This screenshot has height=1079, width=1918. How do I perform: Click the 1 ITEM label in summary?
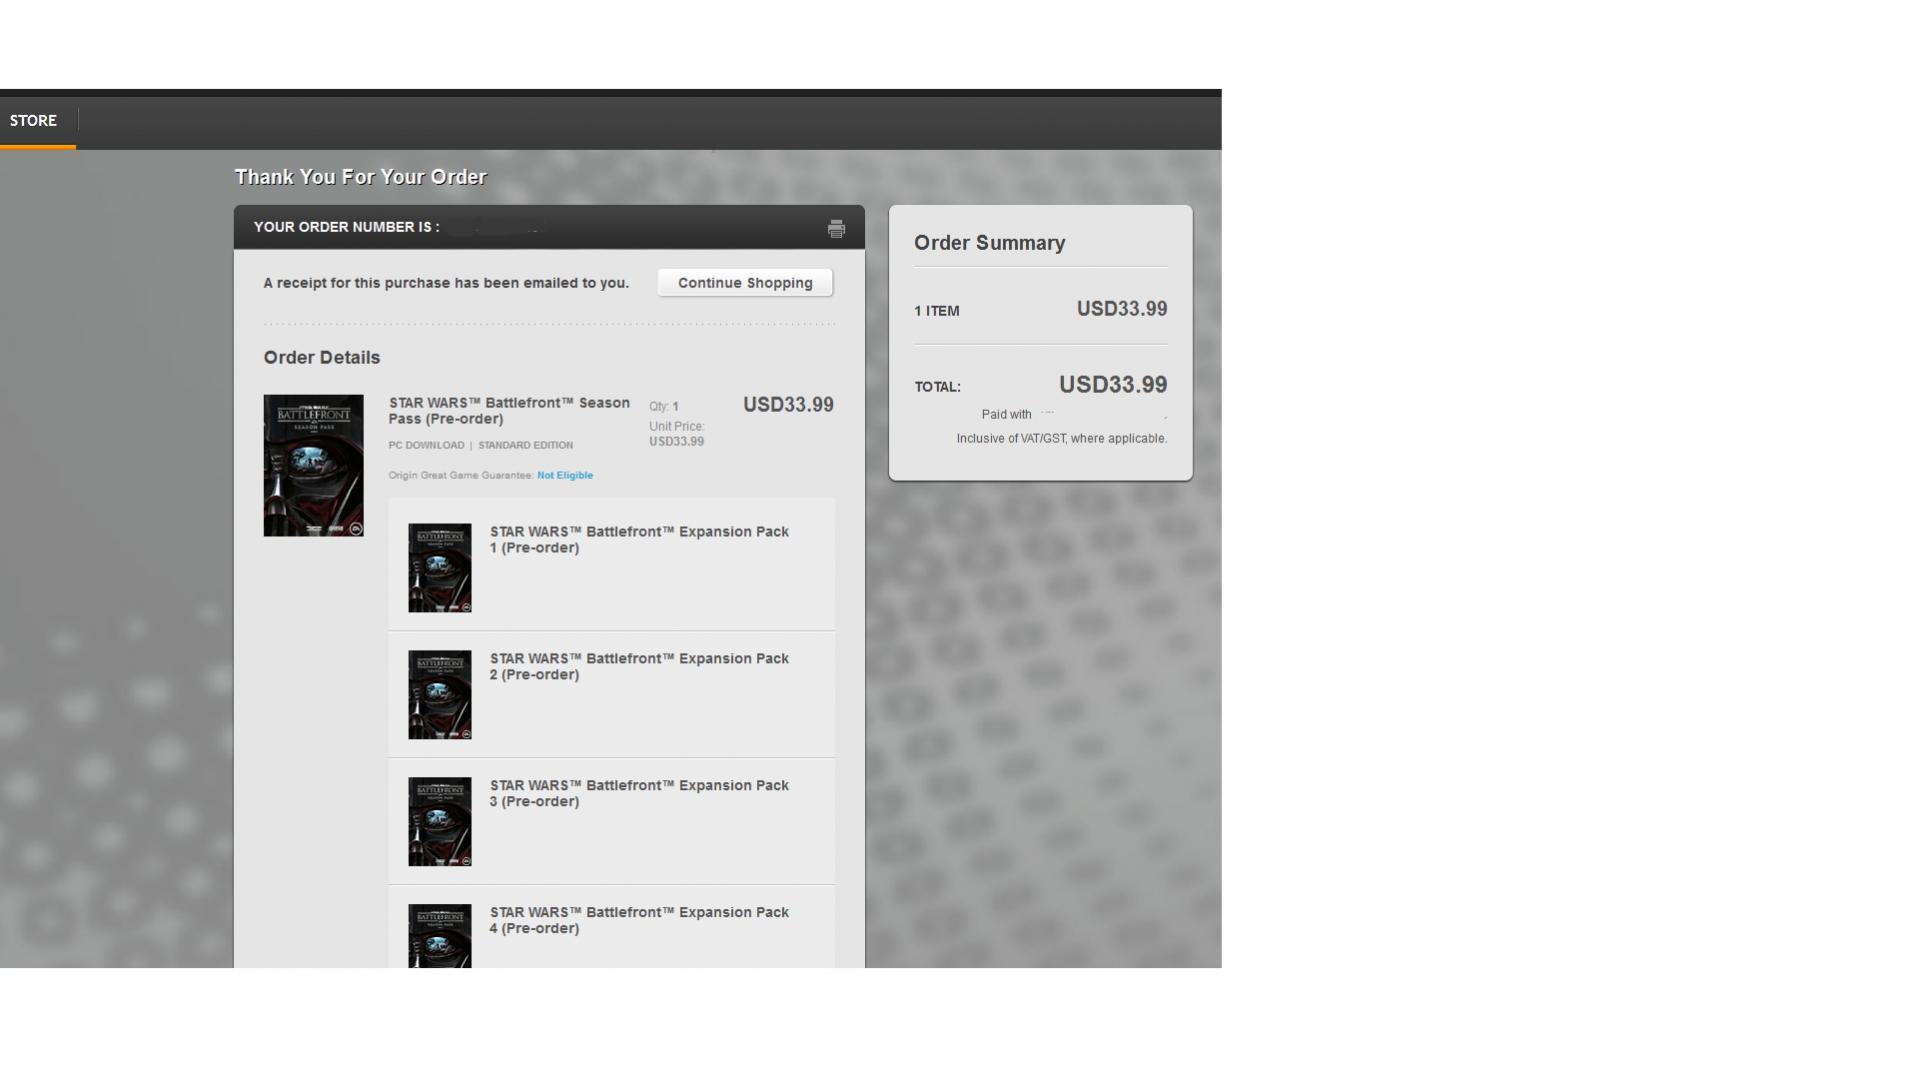tap(937, 311)
